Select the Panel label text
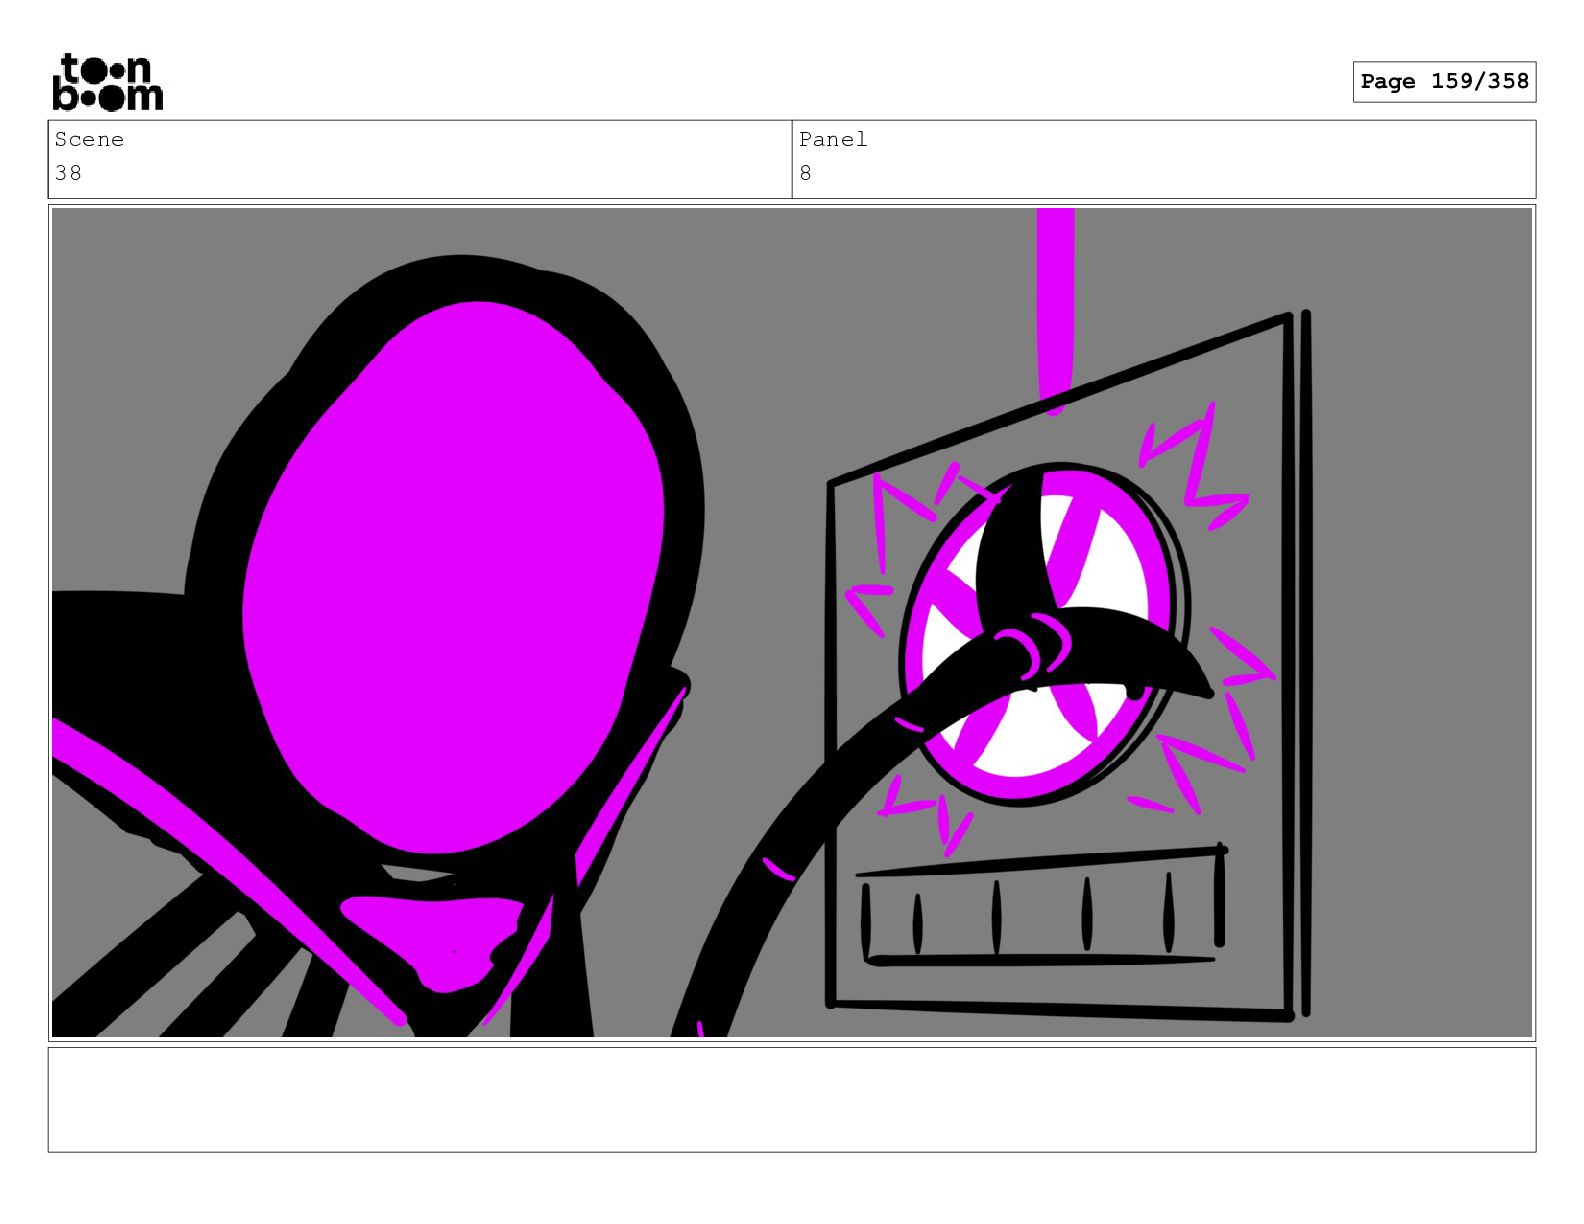 point(833,140)
